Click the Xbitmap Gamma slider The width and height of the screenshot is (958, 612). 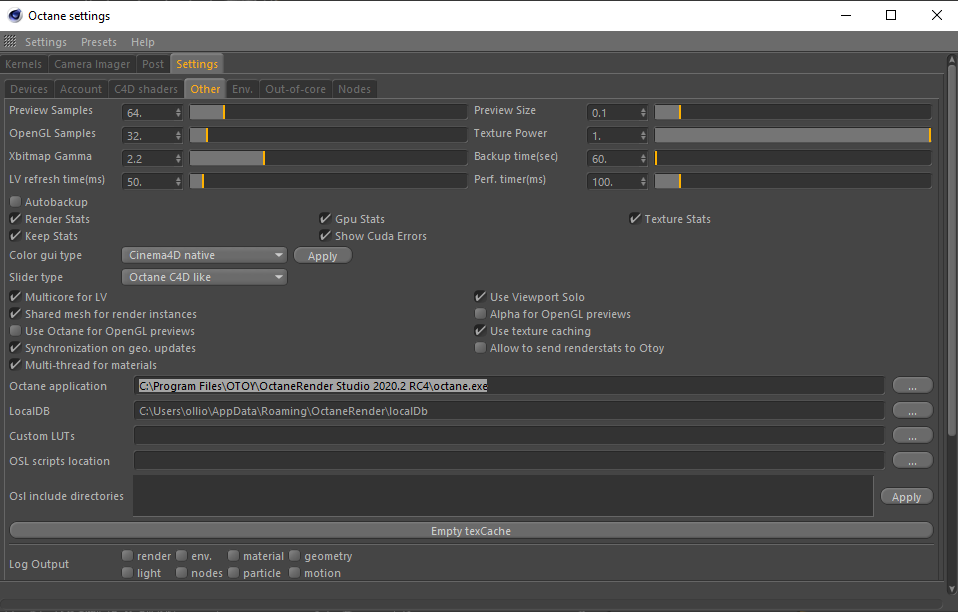328,158
